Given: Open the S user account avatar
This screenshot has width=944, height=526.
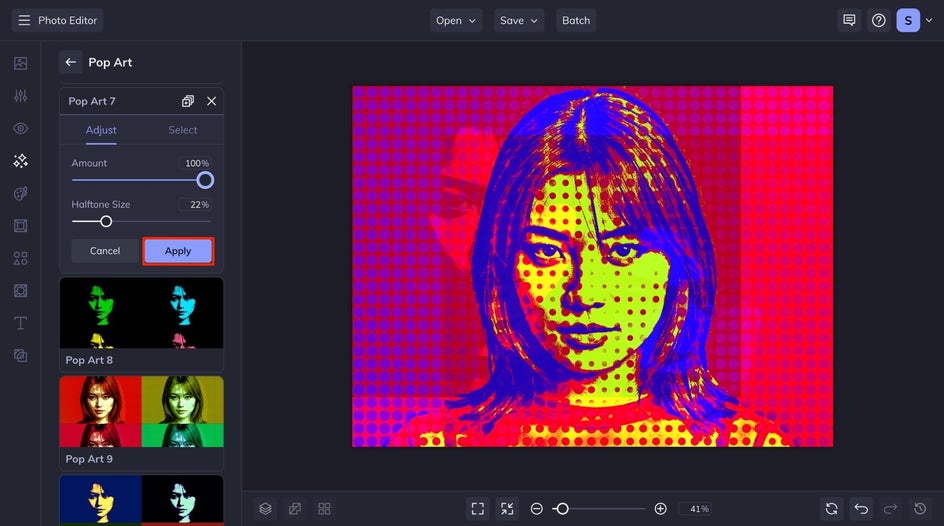Looking at the screenshot, I should pos(908,20).
